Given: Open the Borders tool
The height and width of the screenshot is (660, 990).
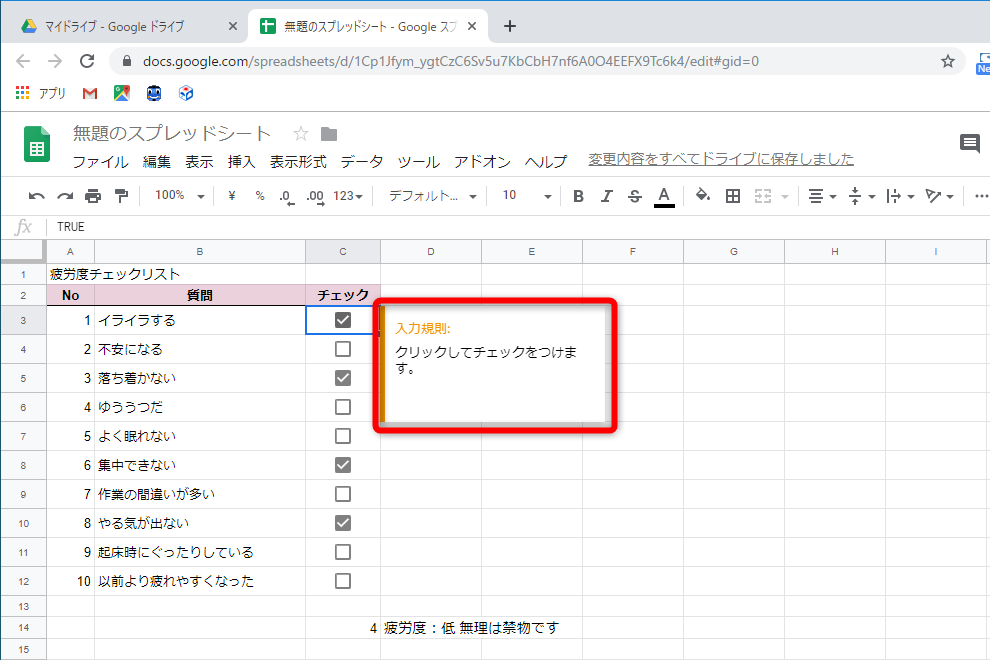Looking at the screenshot, I should point(733,195).
